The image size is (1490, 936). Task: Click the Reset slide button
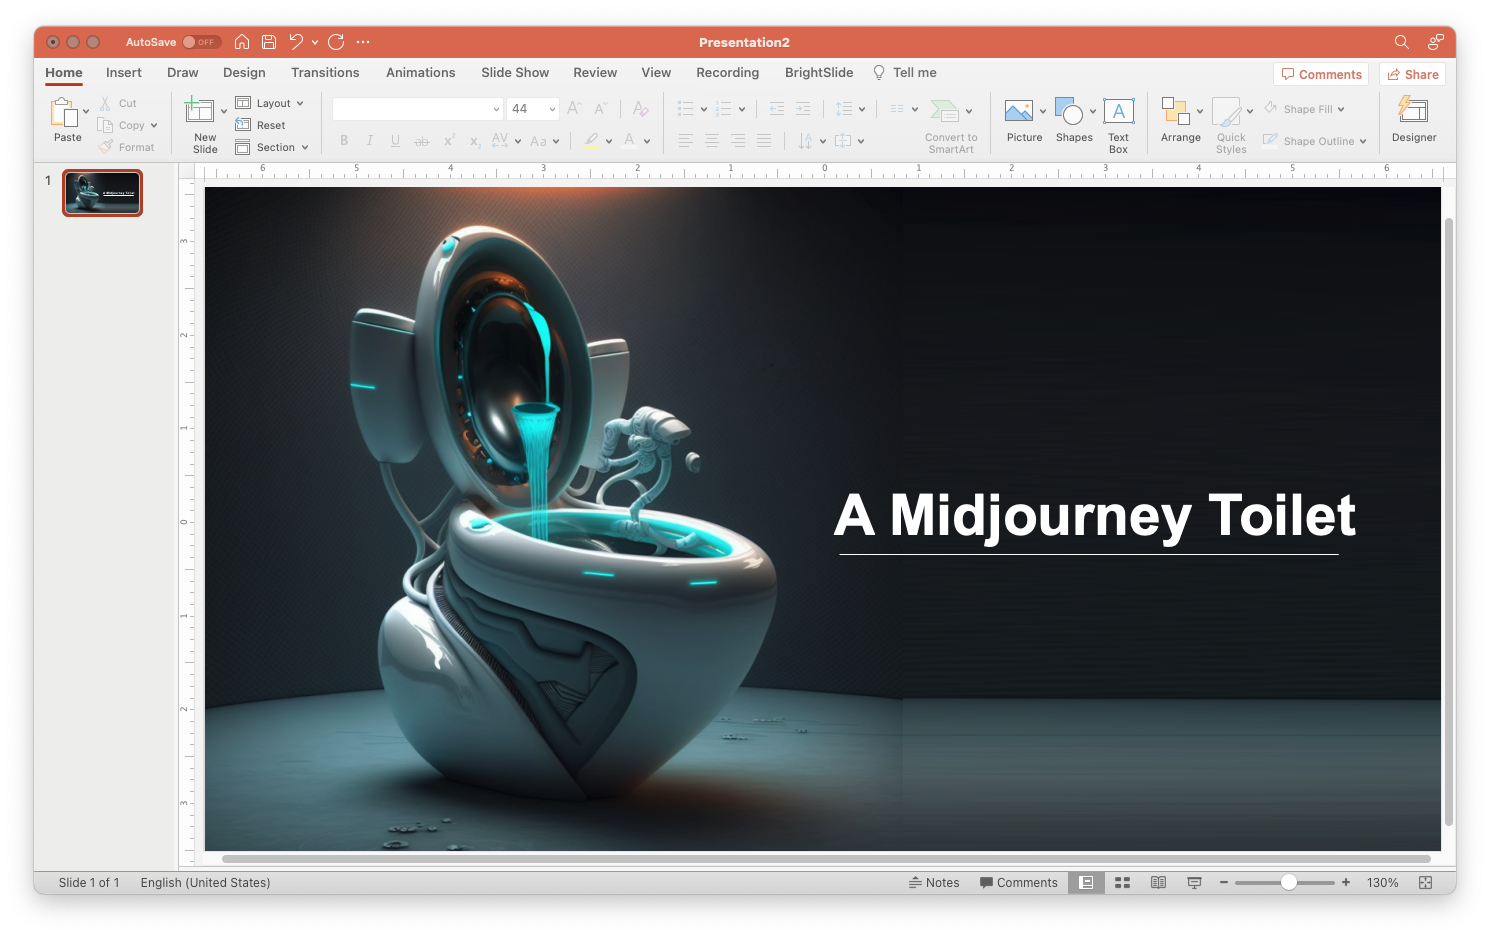coord(260,125)
